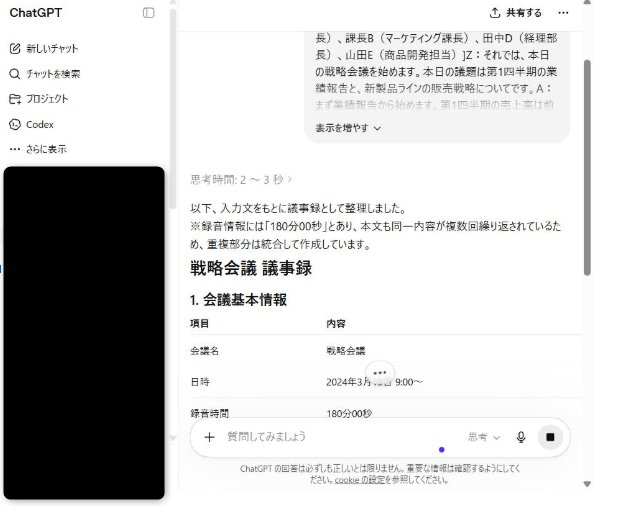Image resolution: width=641 pixels, height=532 pixels.
Task: Expand message with 表示を増やす
Action: 348,128
